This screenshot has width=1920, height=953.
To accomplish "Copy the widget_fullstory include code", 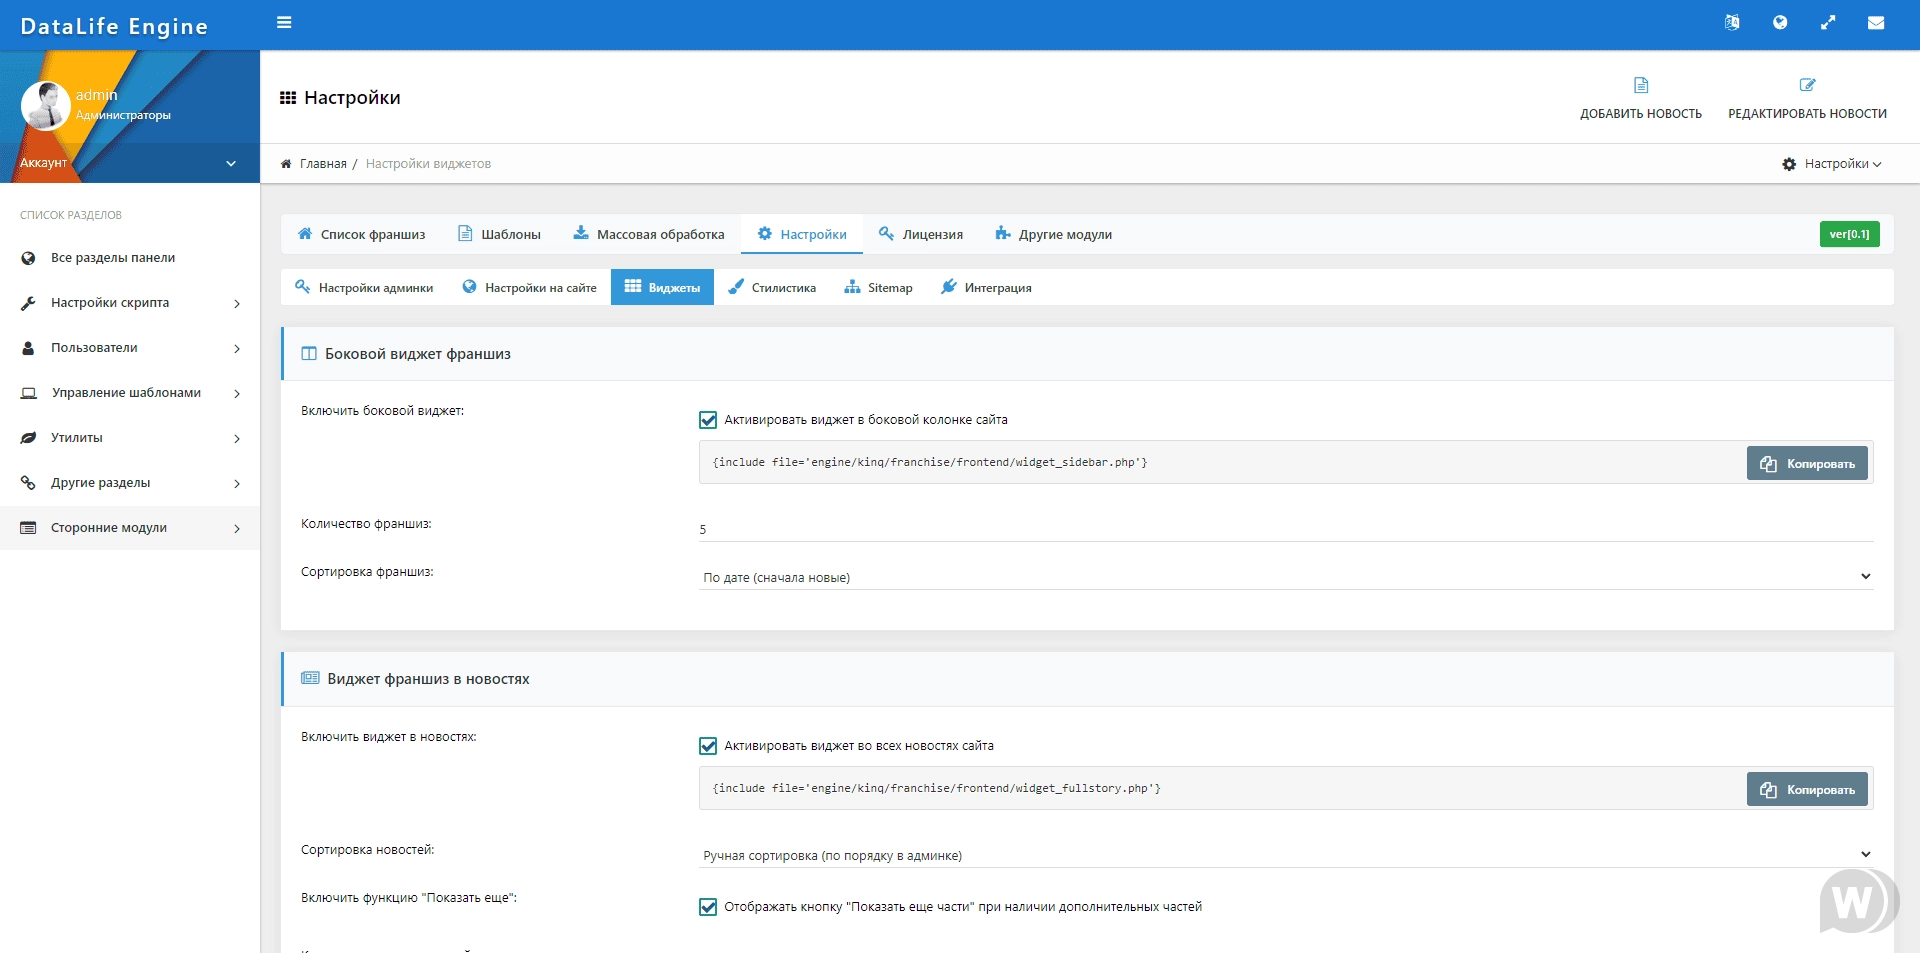I will pyautogui.click(x=1807, y=790).
